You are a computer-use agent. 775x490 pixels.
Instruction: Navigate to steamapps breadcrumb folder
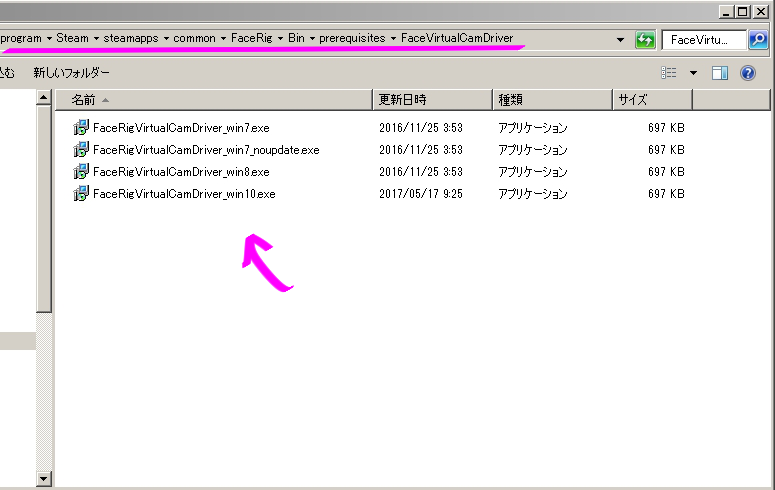point(131,38)
